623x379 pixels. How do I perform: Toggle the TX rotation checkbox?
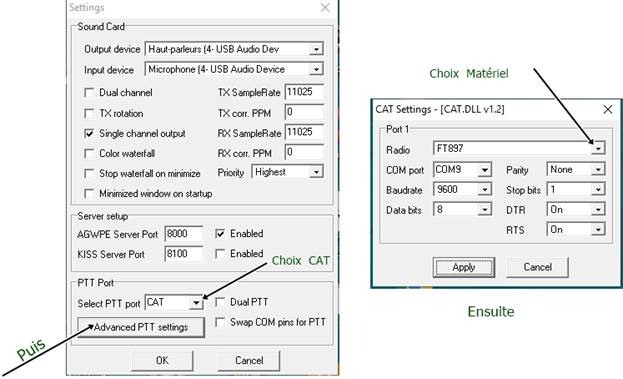click(x=89, y=114)
